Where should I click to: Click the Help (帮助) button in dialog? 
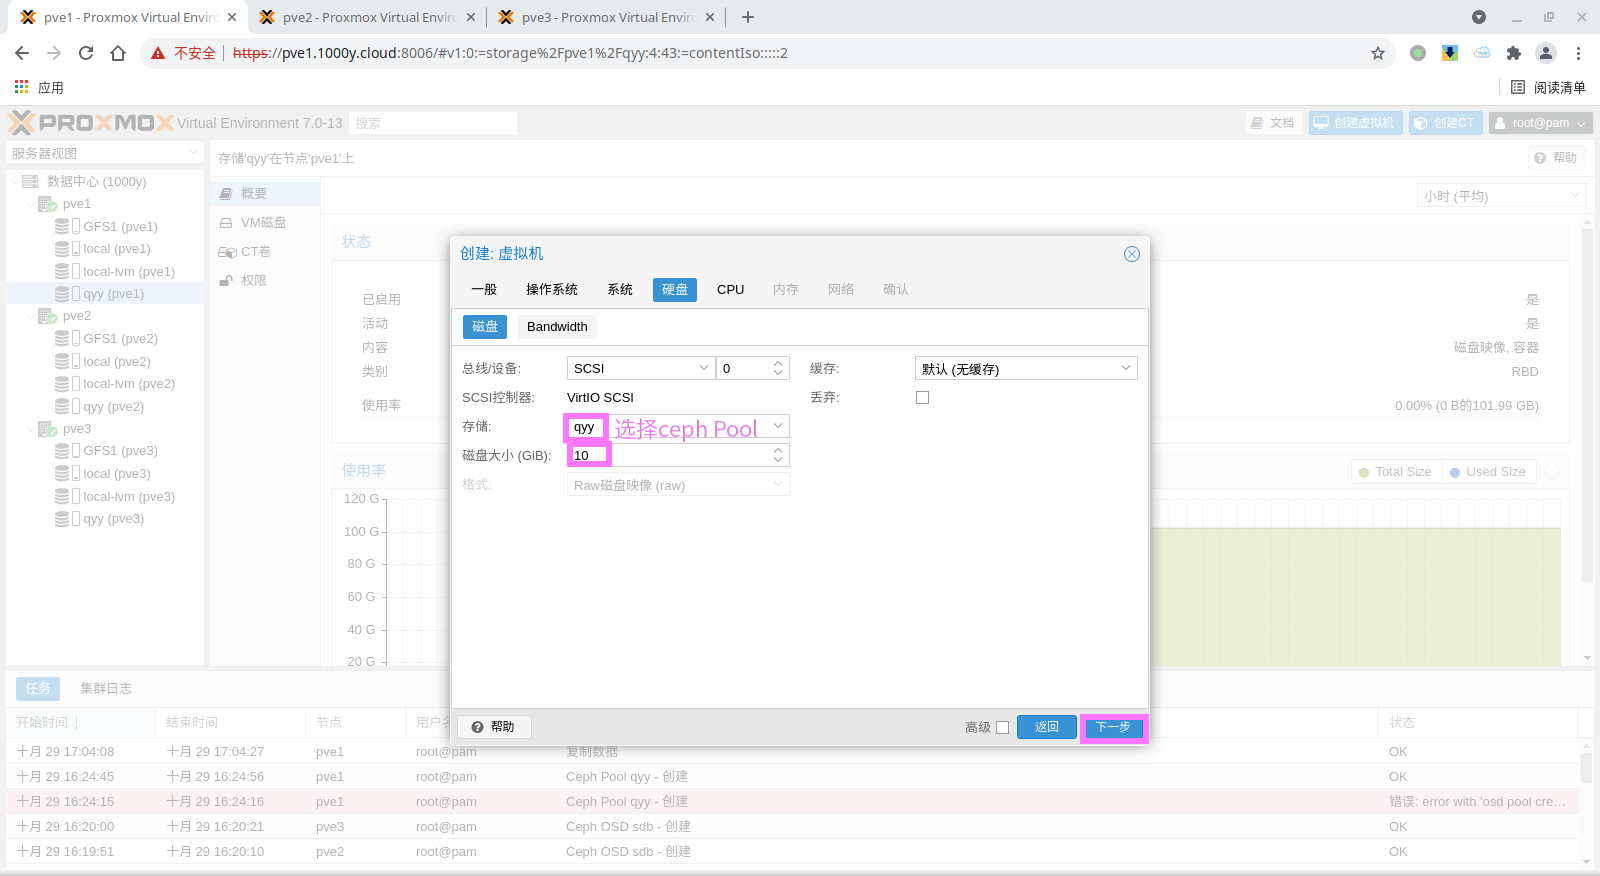[x=493, y=727]
